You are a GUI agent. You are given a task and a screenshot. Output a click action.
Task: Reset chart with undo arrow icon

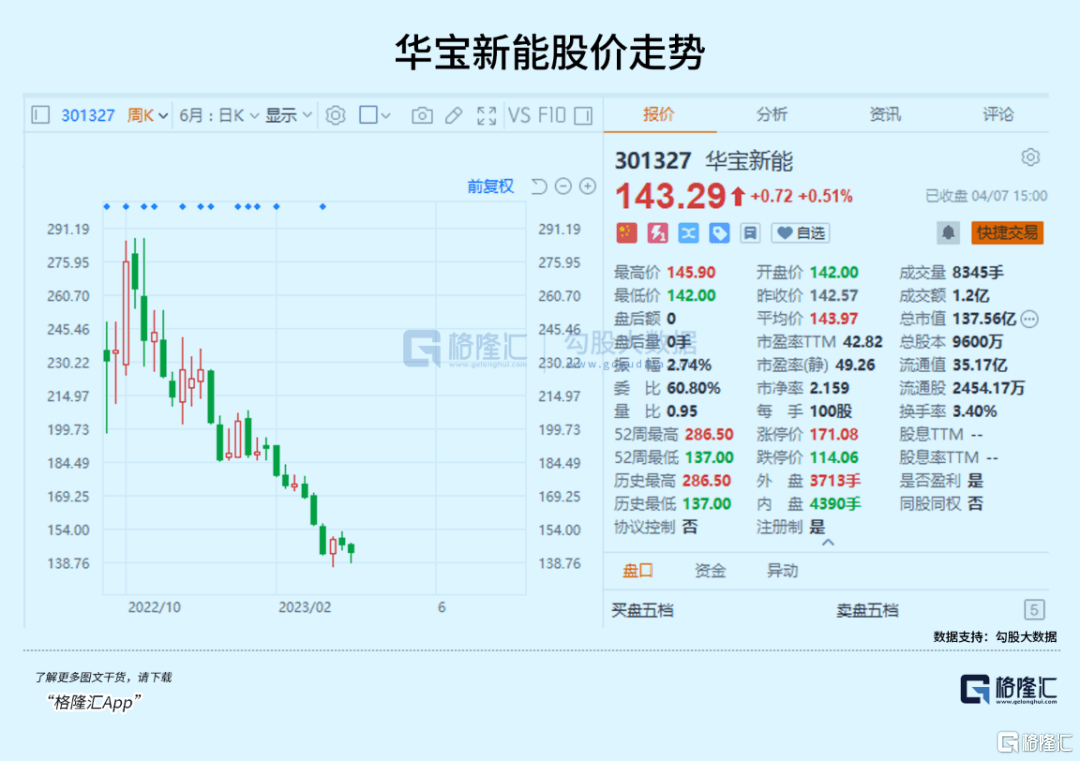[x=539, y=186]
